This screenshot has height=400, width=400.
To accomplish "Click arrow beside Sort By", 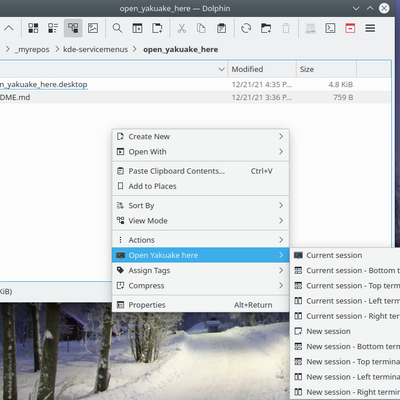I will (281, 205).
